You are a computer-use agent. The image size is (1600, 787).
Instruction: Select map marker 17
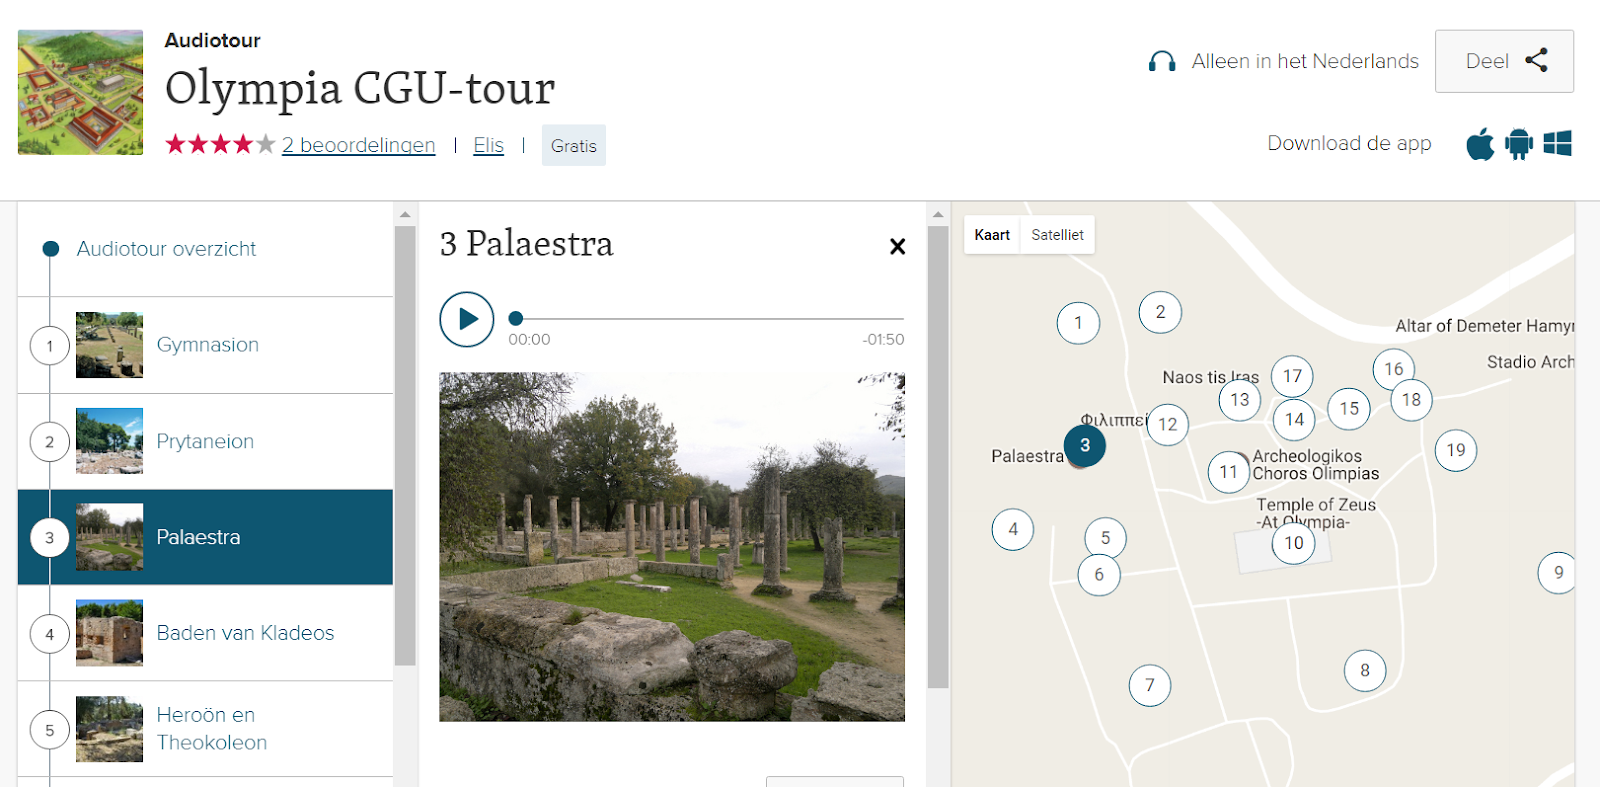(1292, 376)
